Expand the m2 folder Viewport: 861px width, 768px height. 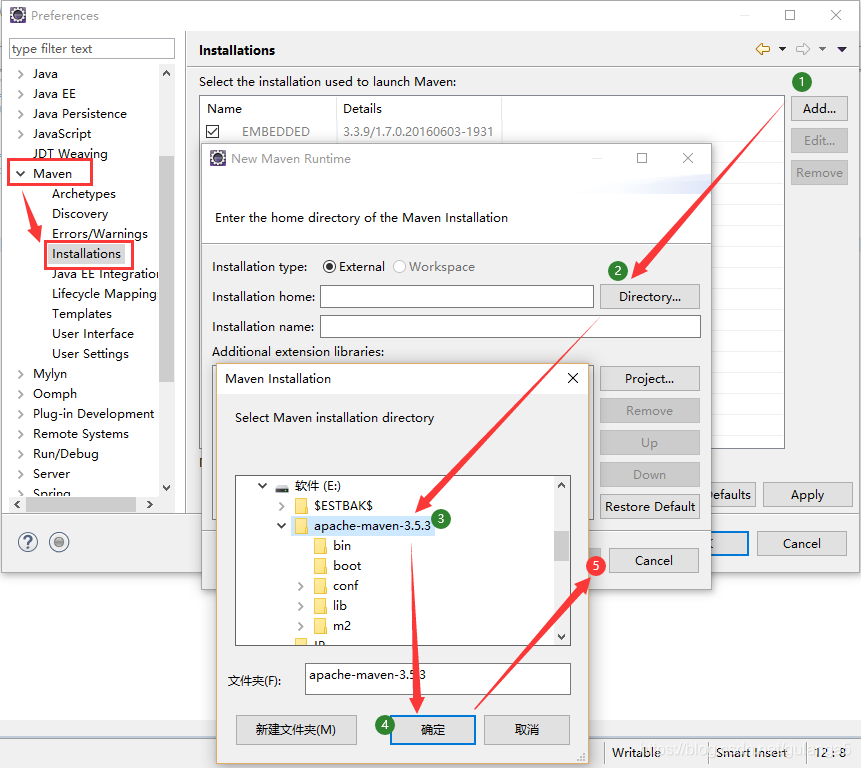pos(300,626)
